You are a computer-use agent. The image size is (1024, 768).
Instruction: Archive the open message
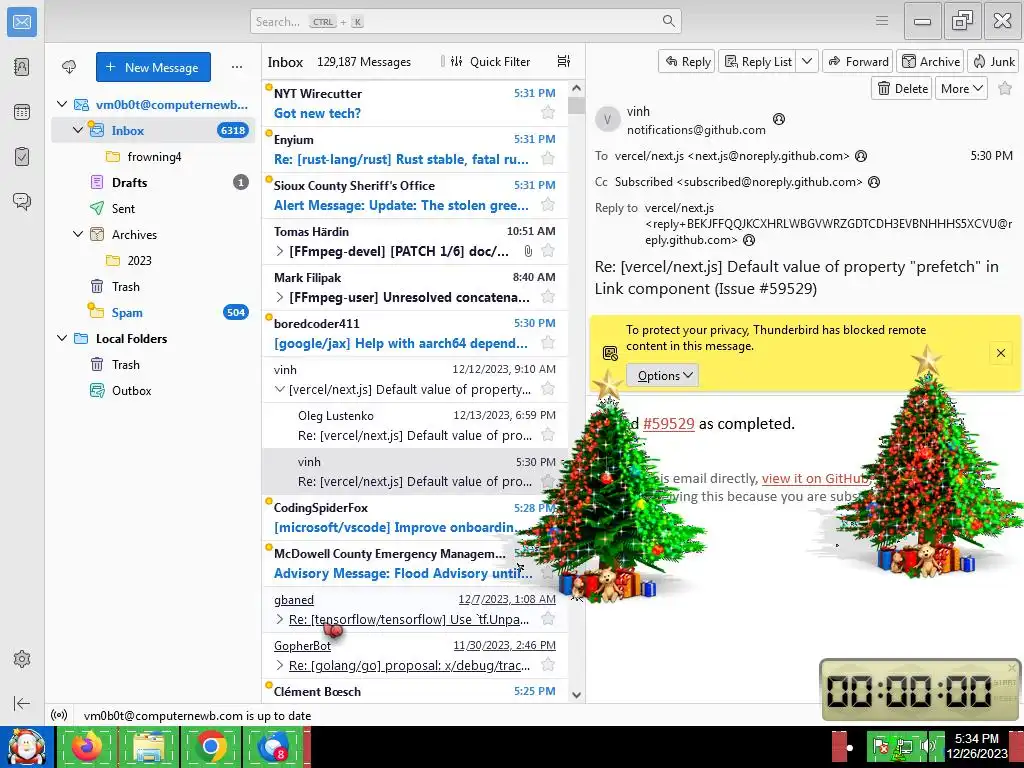coord(931,61)
